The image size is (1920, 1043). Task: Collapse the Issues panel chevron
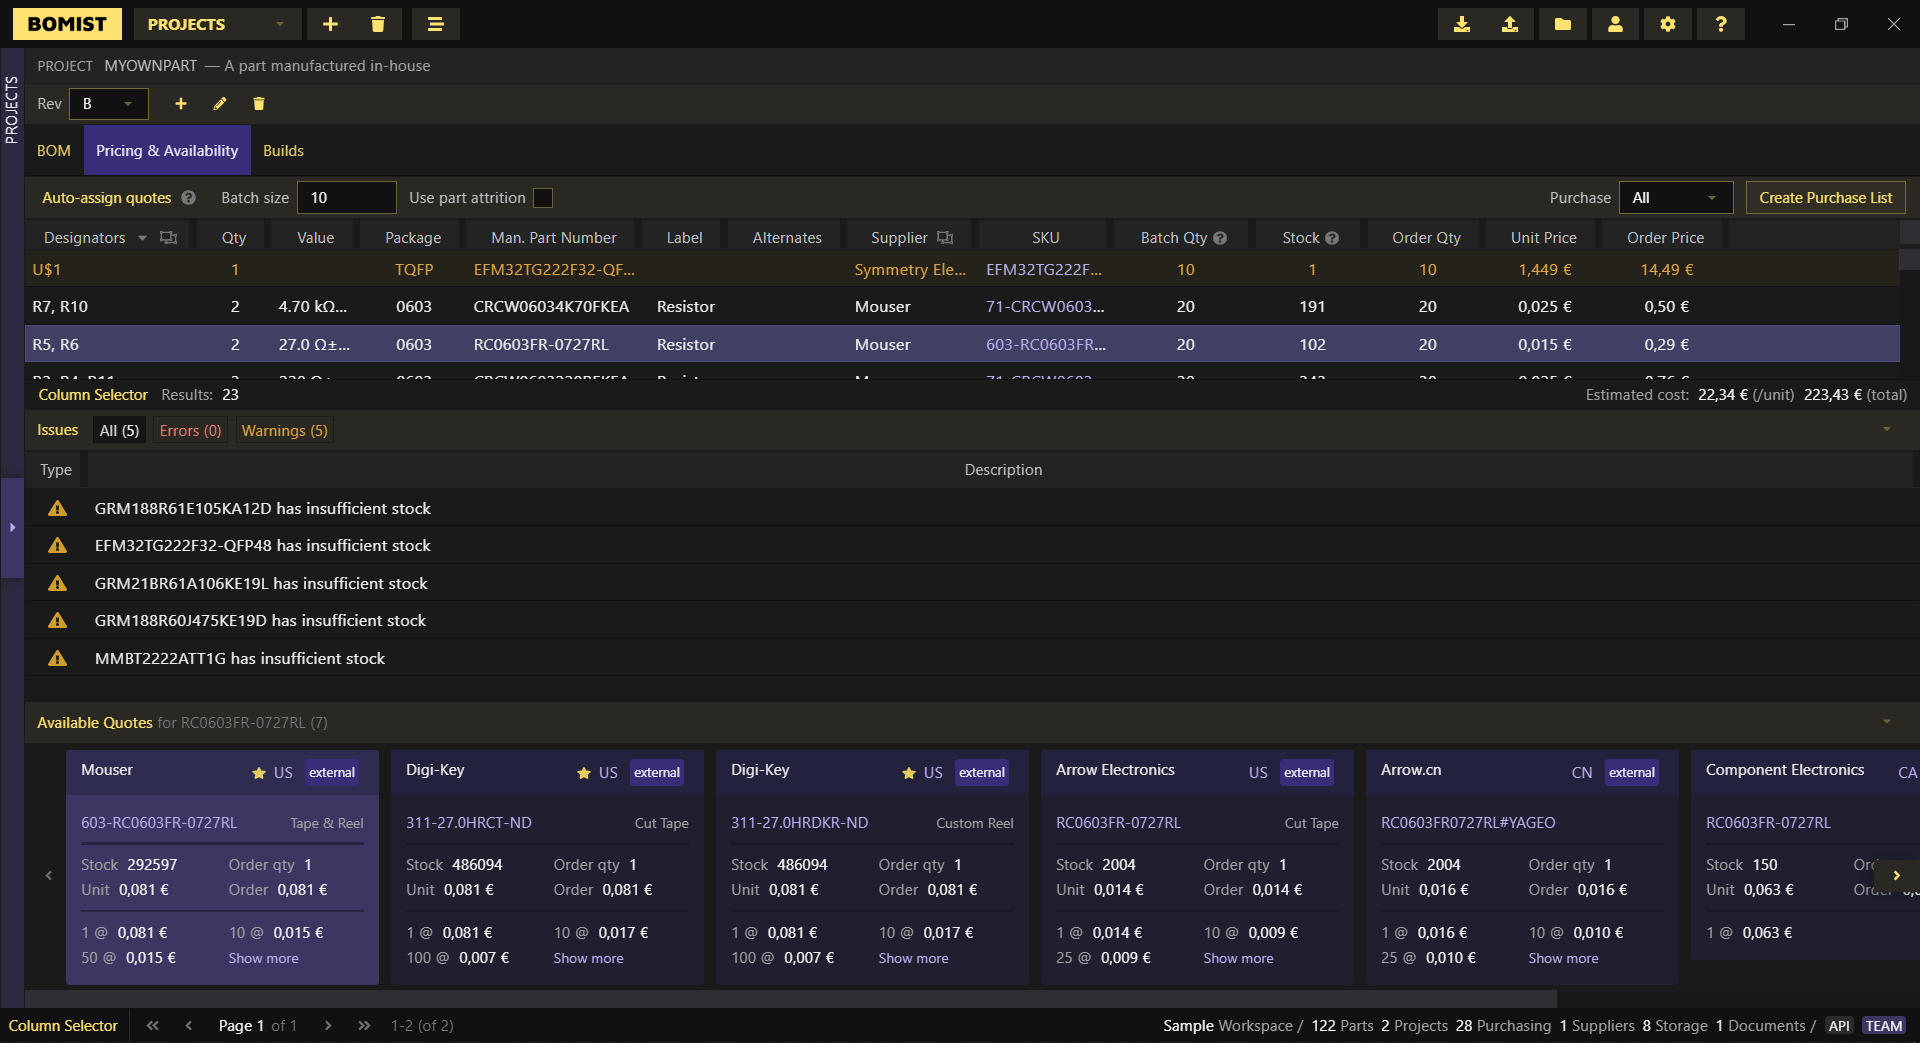[1887, 430]
